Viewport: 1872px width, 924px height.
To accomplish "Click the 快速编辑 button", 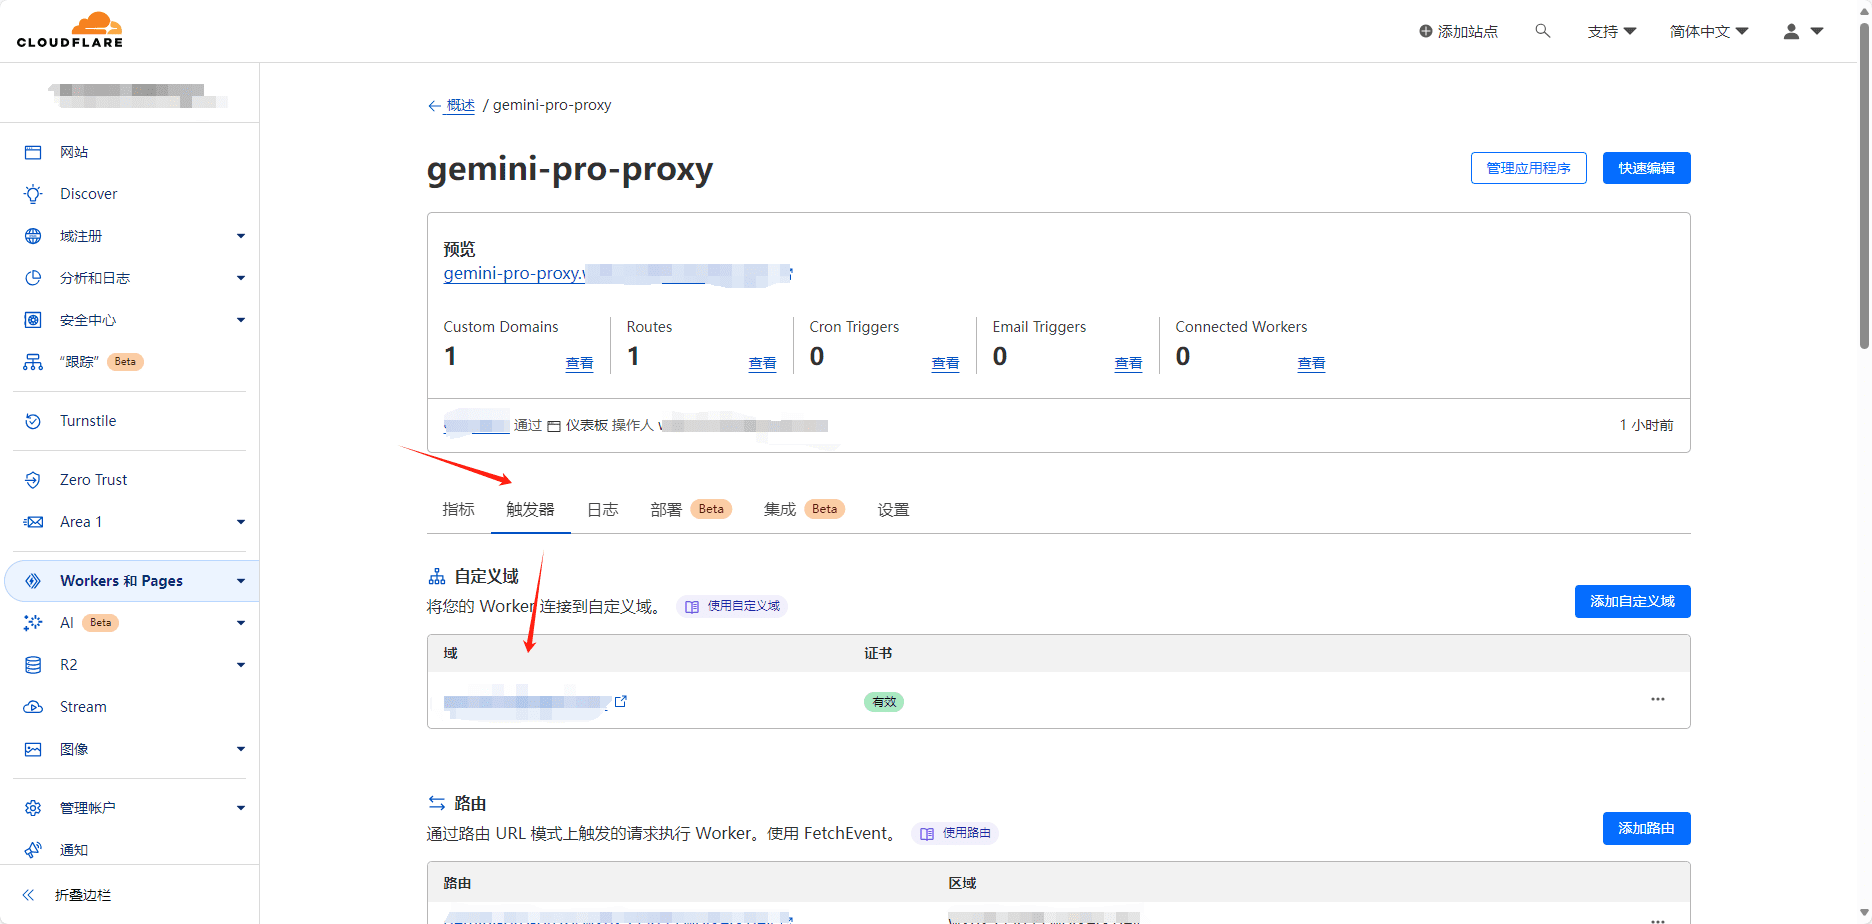I will [x=1647, y=168].
